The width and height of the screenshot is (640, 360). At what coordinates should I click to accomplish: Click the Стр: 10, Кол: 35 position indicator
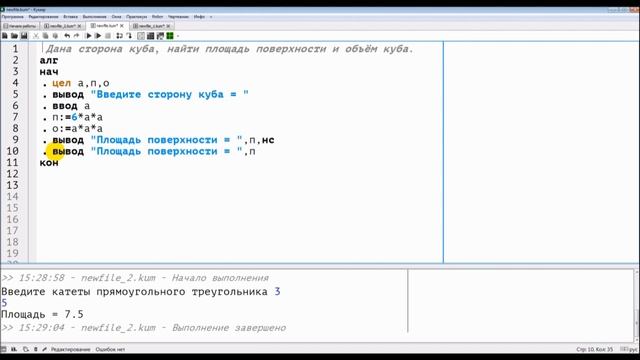click(595, 349)
